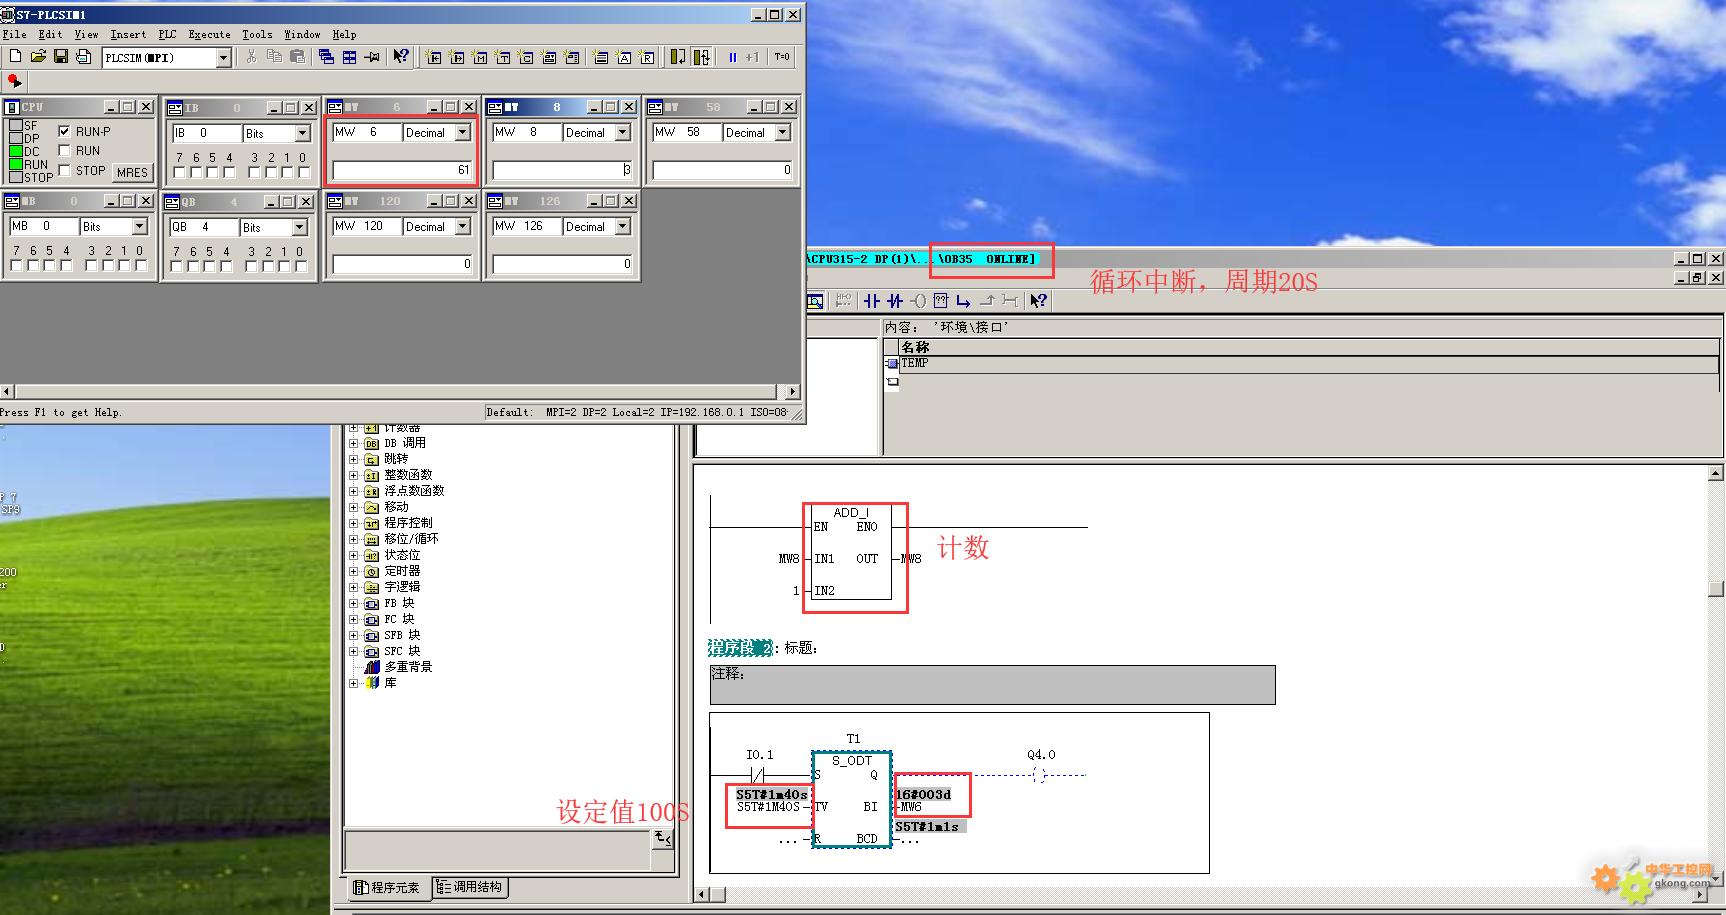Toggle bit 0 of IB 0

(x=303, y=172)
